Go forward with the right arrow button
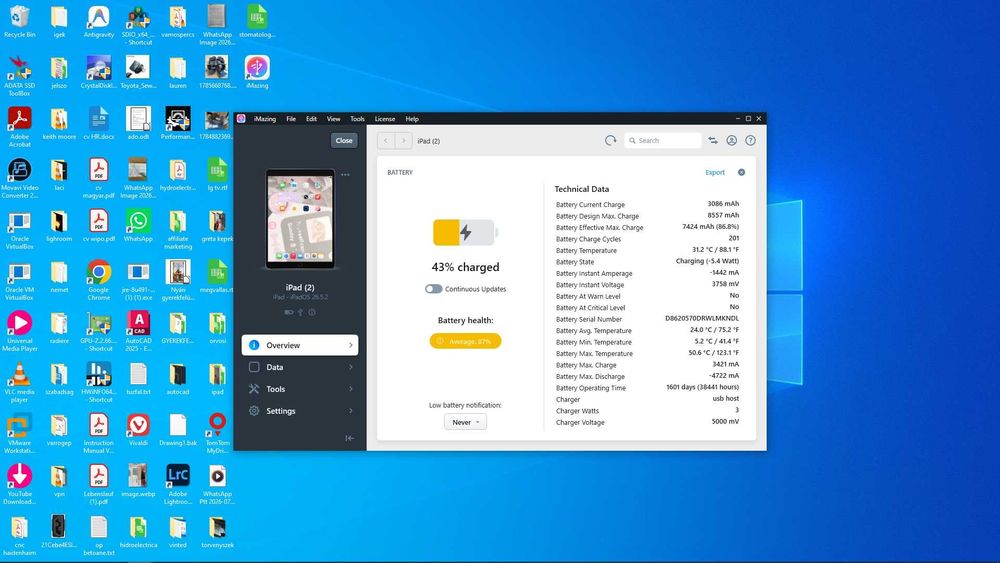 click(403, 140)
